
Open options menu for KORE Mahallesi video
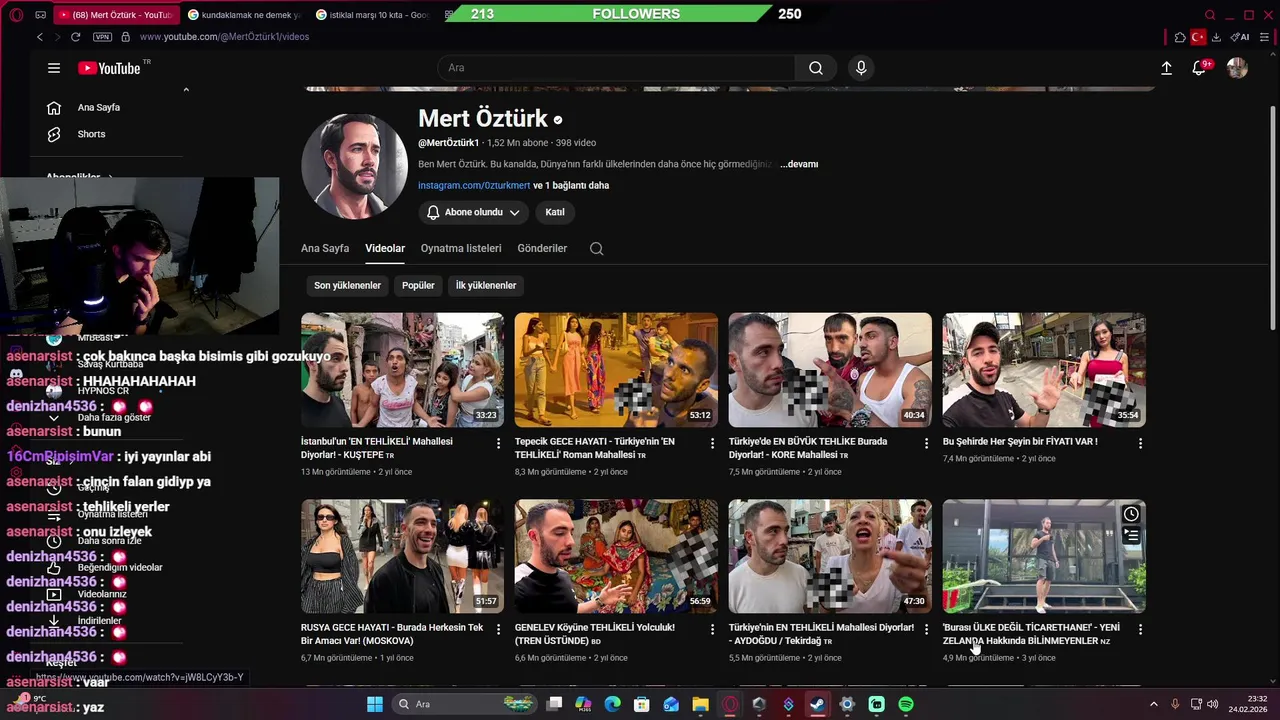point(927,443)
